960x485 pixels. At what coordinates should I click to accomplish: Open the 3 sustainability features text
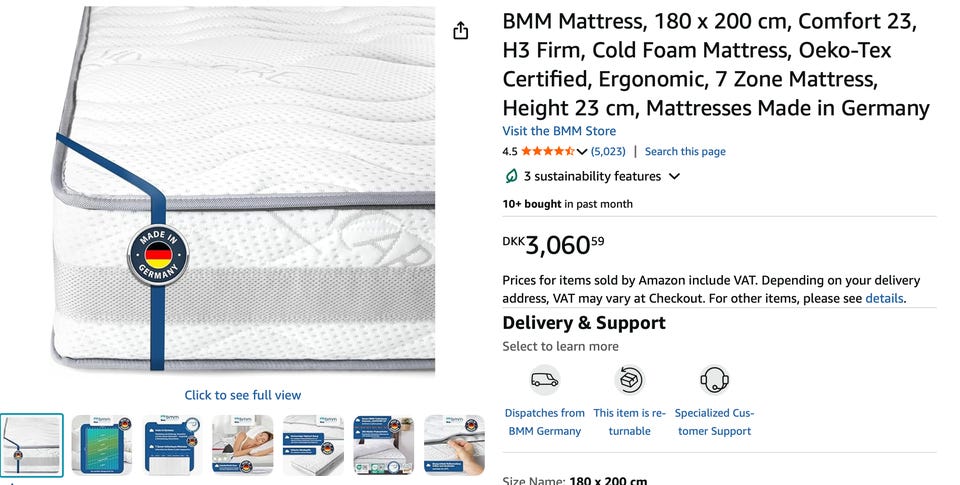[592, 177]
